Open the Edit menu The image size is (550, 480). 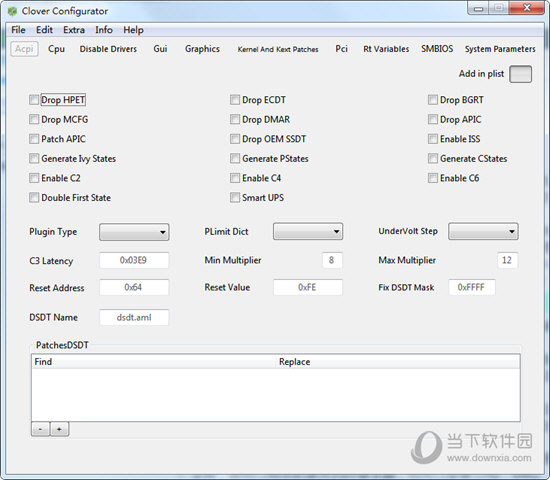44,30
